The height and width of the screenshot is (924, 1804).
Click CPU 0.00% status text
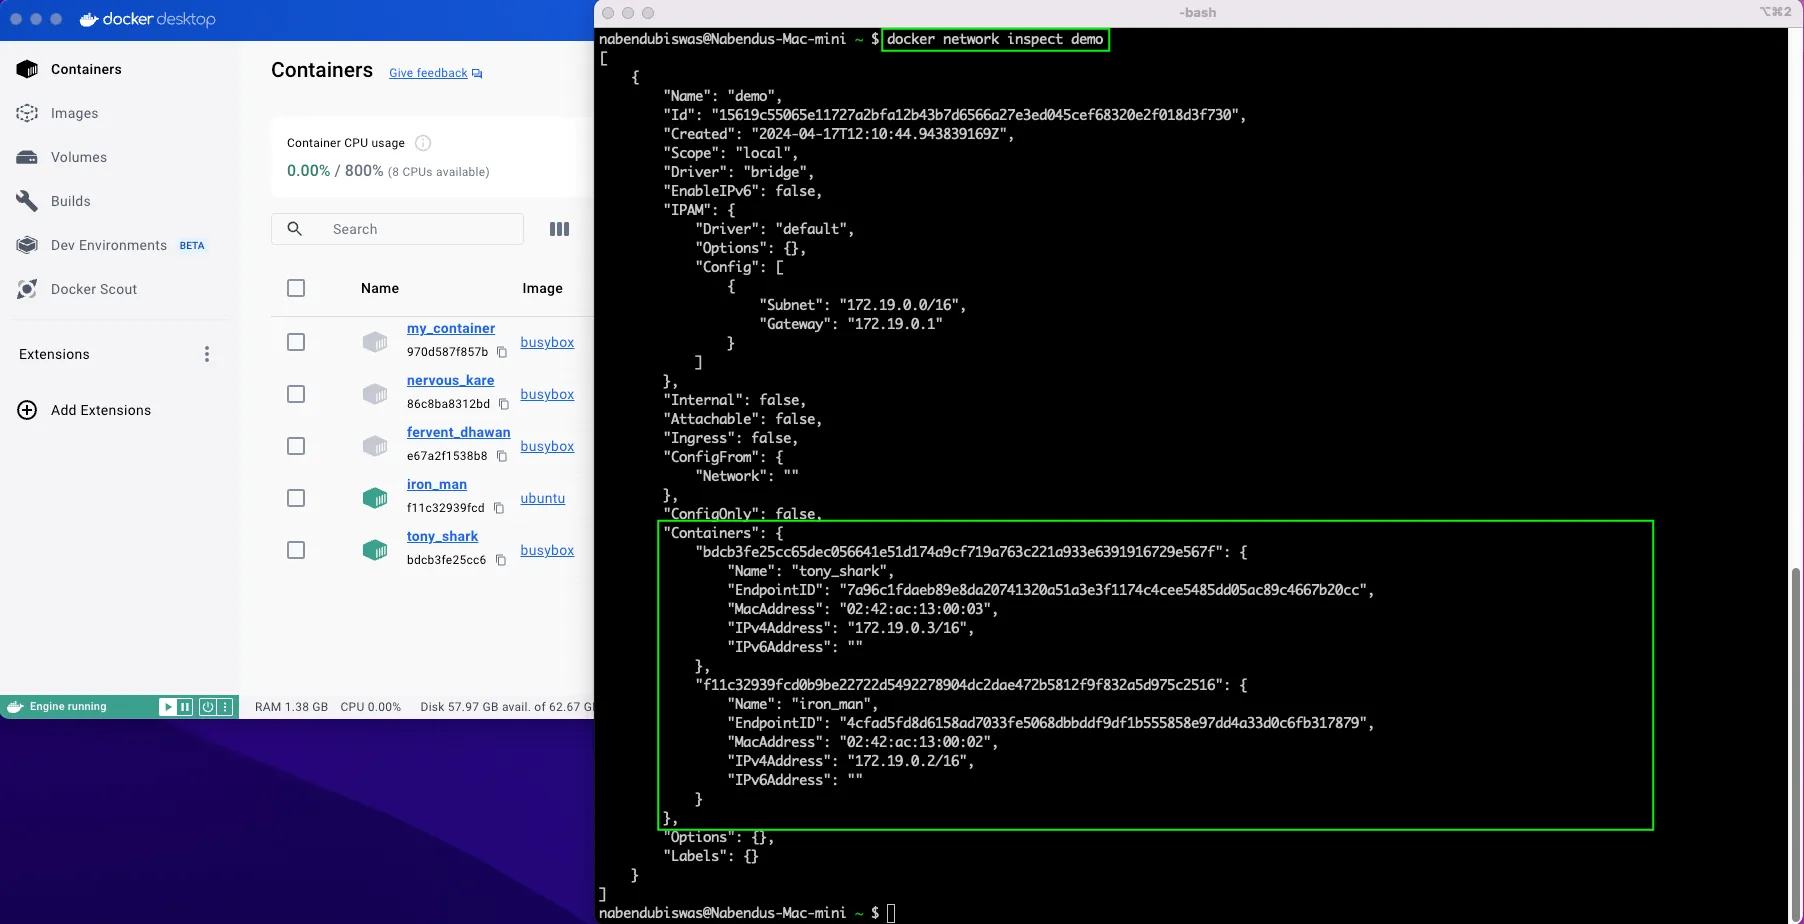point(370,707)
